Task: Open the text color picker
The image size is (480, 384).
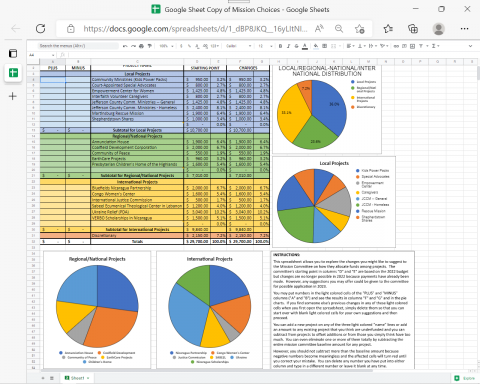Action: (x=305, y=46)
